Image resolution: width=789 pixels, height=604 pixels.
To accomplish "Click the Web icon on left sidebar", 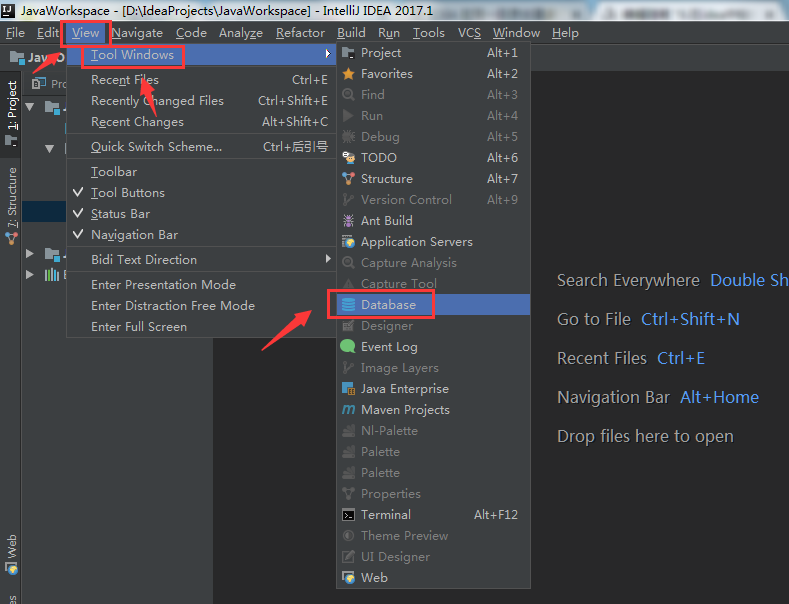I will 11,570.
